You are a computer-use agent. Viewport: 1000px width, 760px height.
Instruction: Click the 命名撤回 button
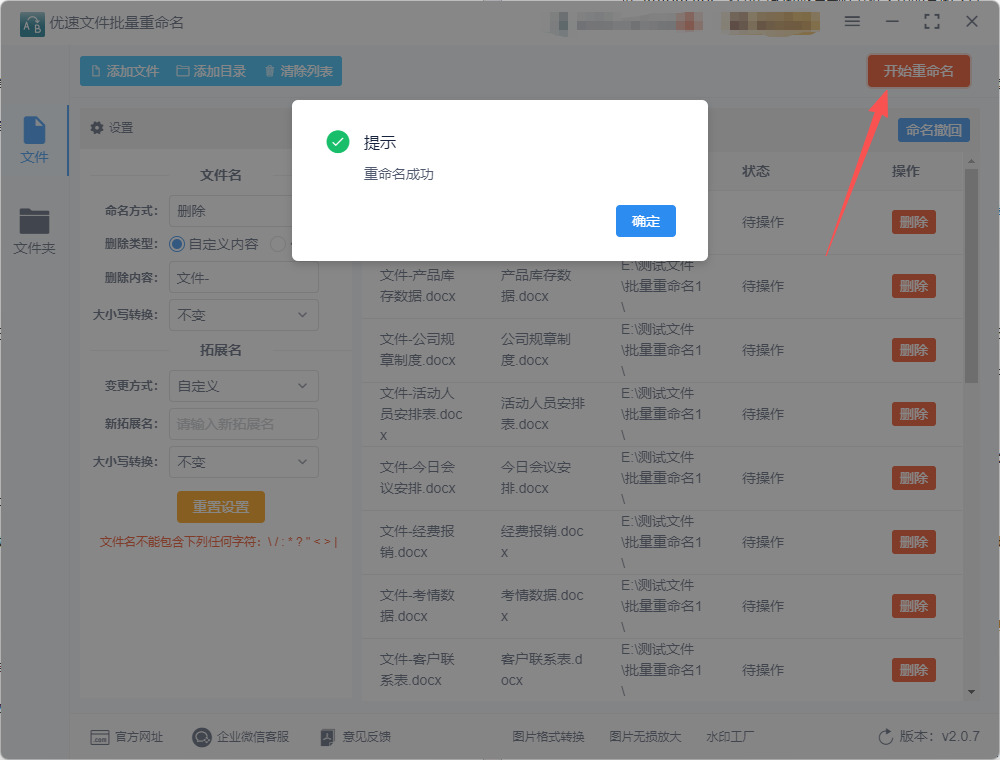[934, 130]
